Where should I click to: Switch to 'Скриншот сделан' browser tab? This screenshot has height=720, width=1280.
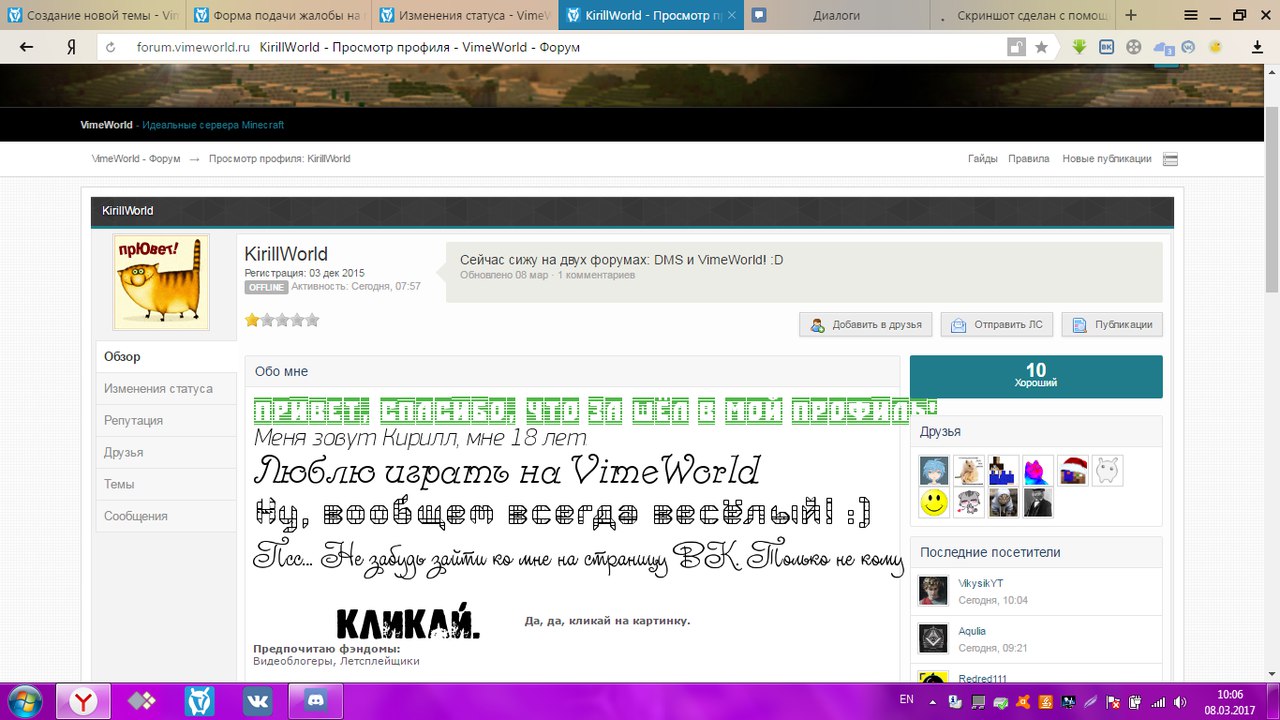tap(1022, 15)
